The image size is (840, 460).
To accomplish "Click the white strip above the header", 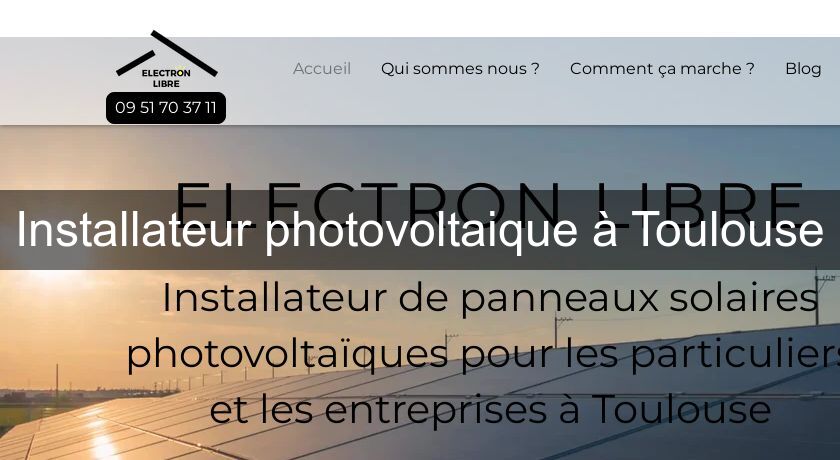I will 420,16.
